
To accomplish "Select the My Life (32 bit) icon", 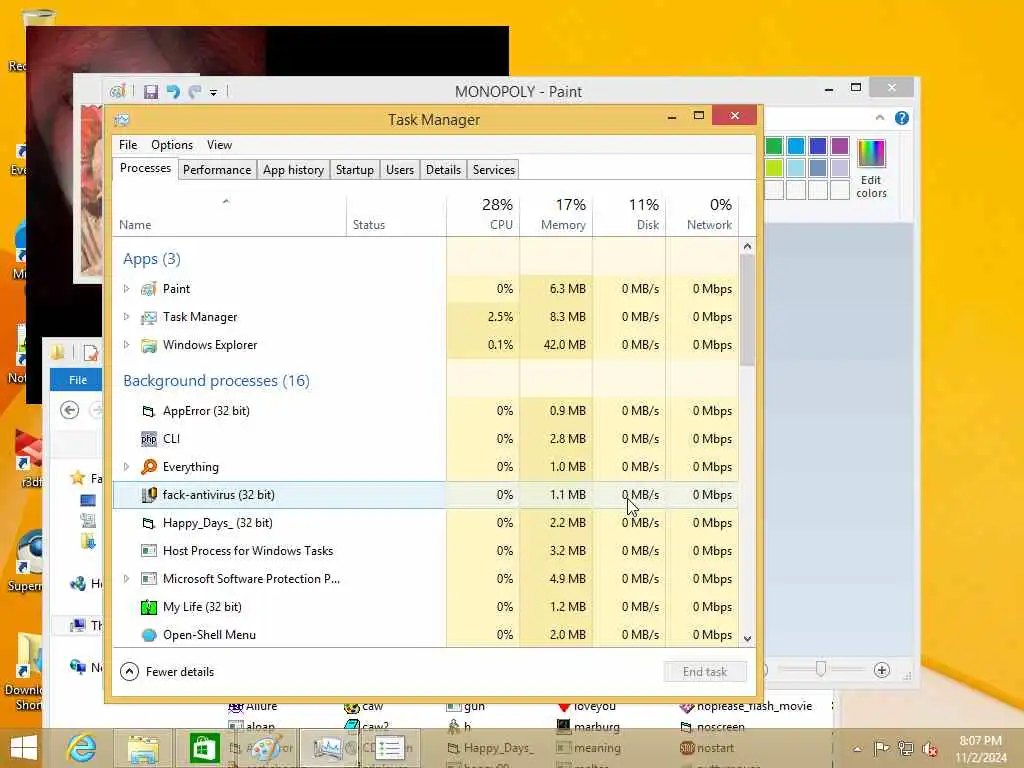I will [149, 607].
